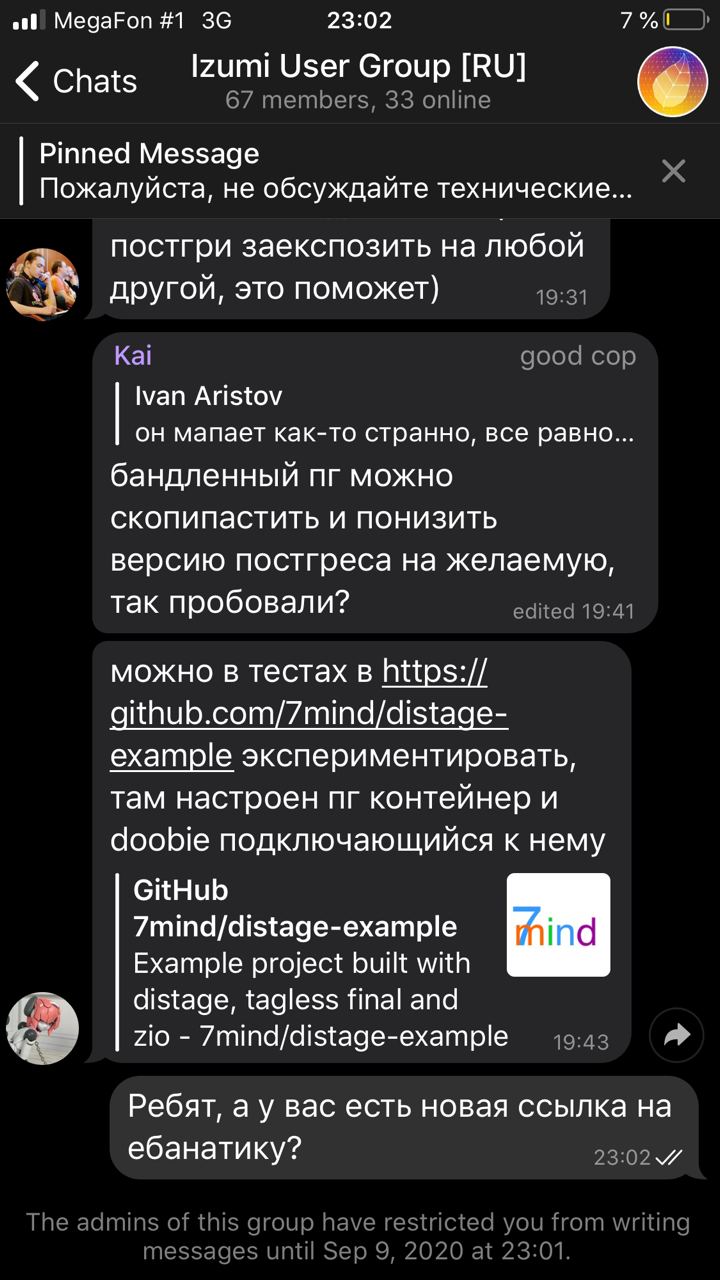Tap the read checkmarks on 23:02 message
This screenshot has height=1280, width=720.
(x=668, y=1157)
